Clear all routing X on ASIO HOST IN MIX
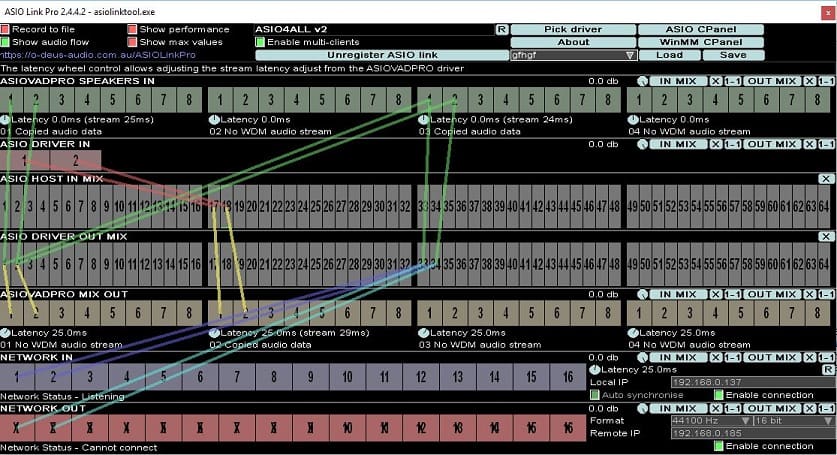Image resolution: width=837 pixels, height=455 pixels. [826, 179]
